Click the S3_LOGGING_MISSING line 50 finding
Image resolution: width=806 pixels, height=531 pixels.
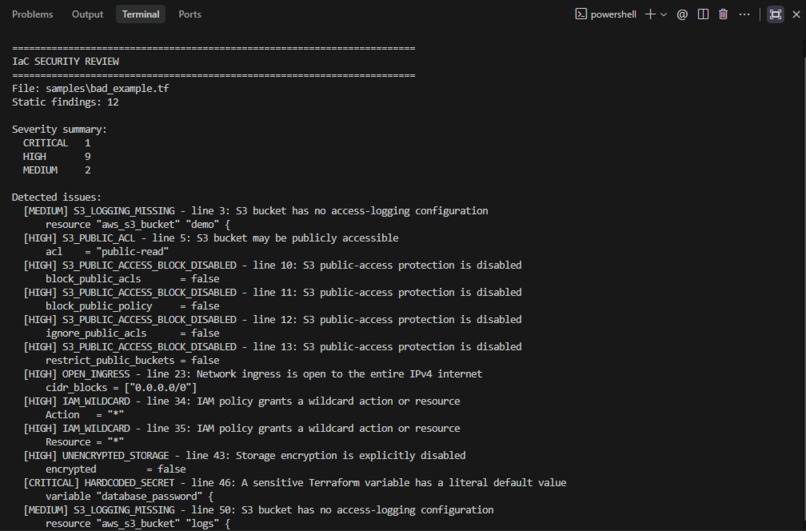point(259,510)
